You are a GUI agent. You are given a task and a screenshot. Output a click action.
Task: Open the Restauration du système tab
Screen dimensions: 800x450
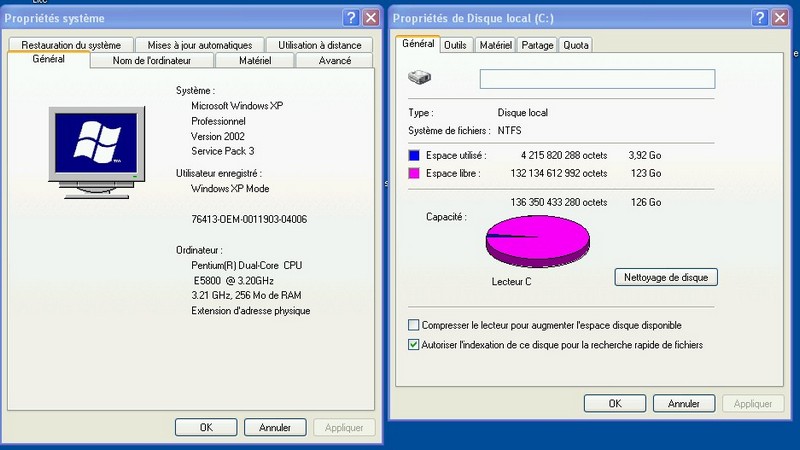point(71,45)
